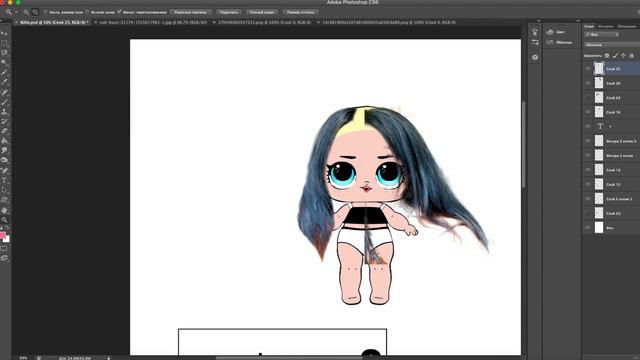Select the Eraser tool

(x=4, y=131)
